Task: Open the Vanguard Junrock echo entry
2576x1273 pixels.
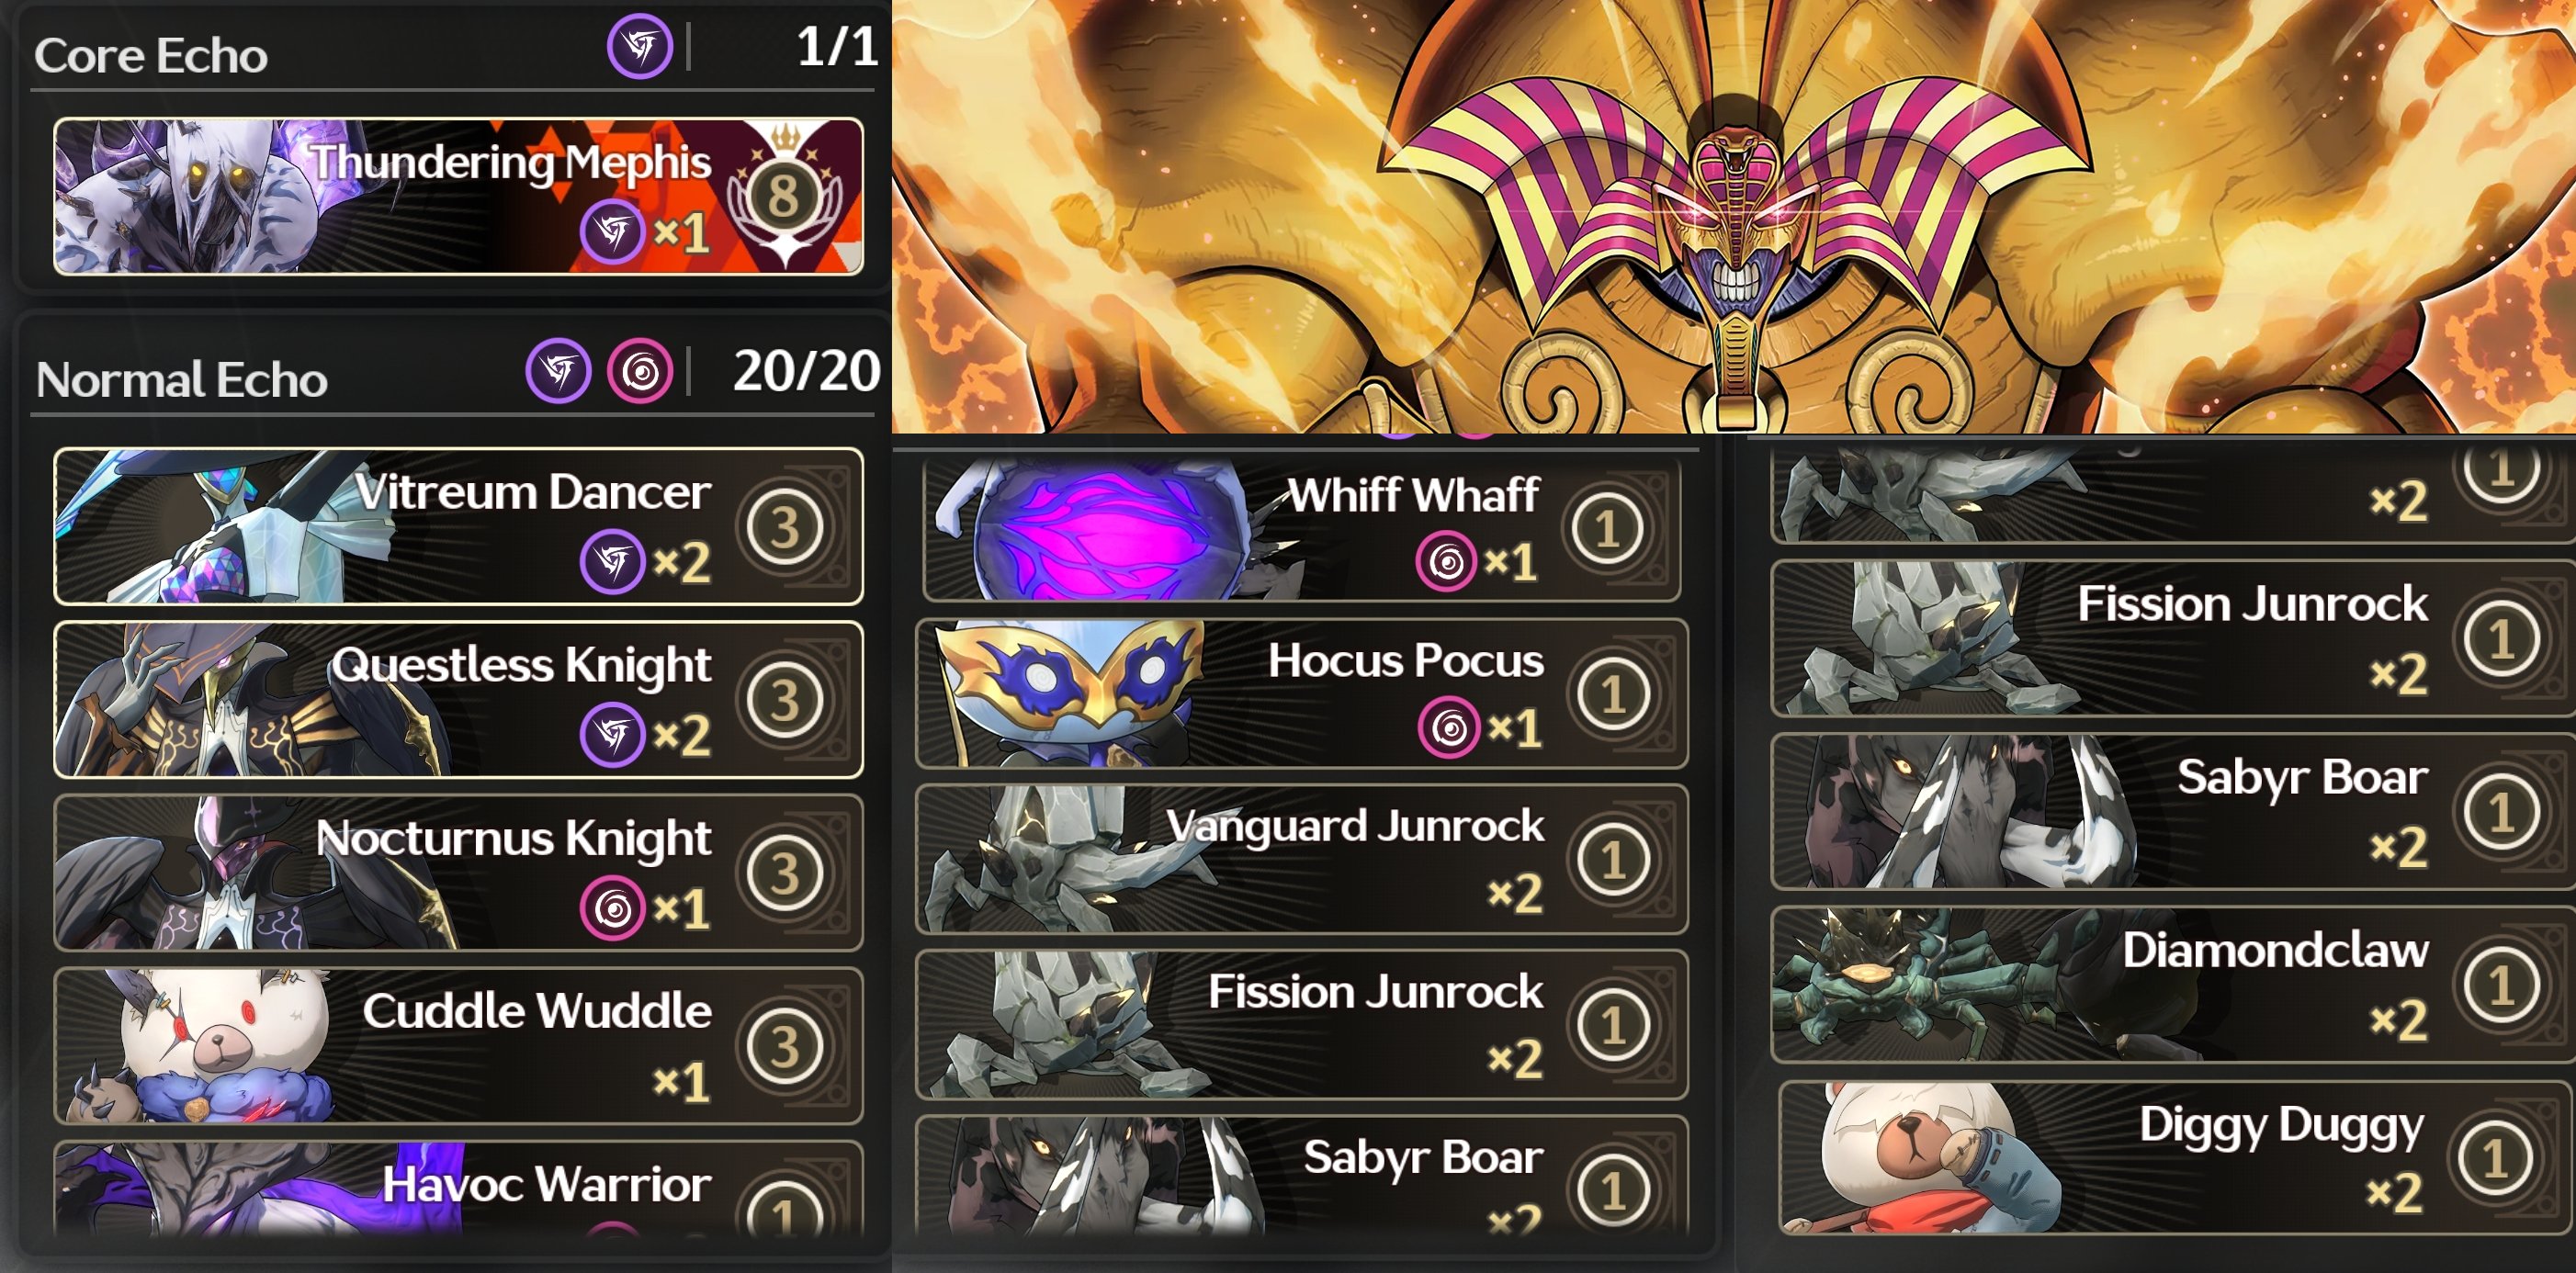Action: tap(1302, 859)
